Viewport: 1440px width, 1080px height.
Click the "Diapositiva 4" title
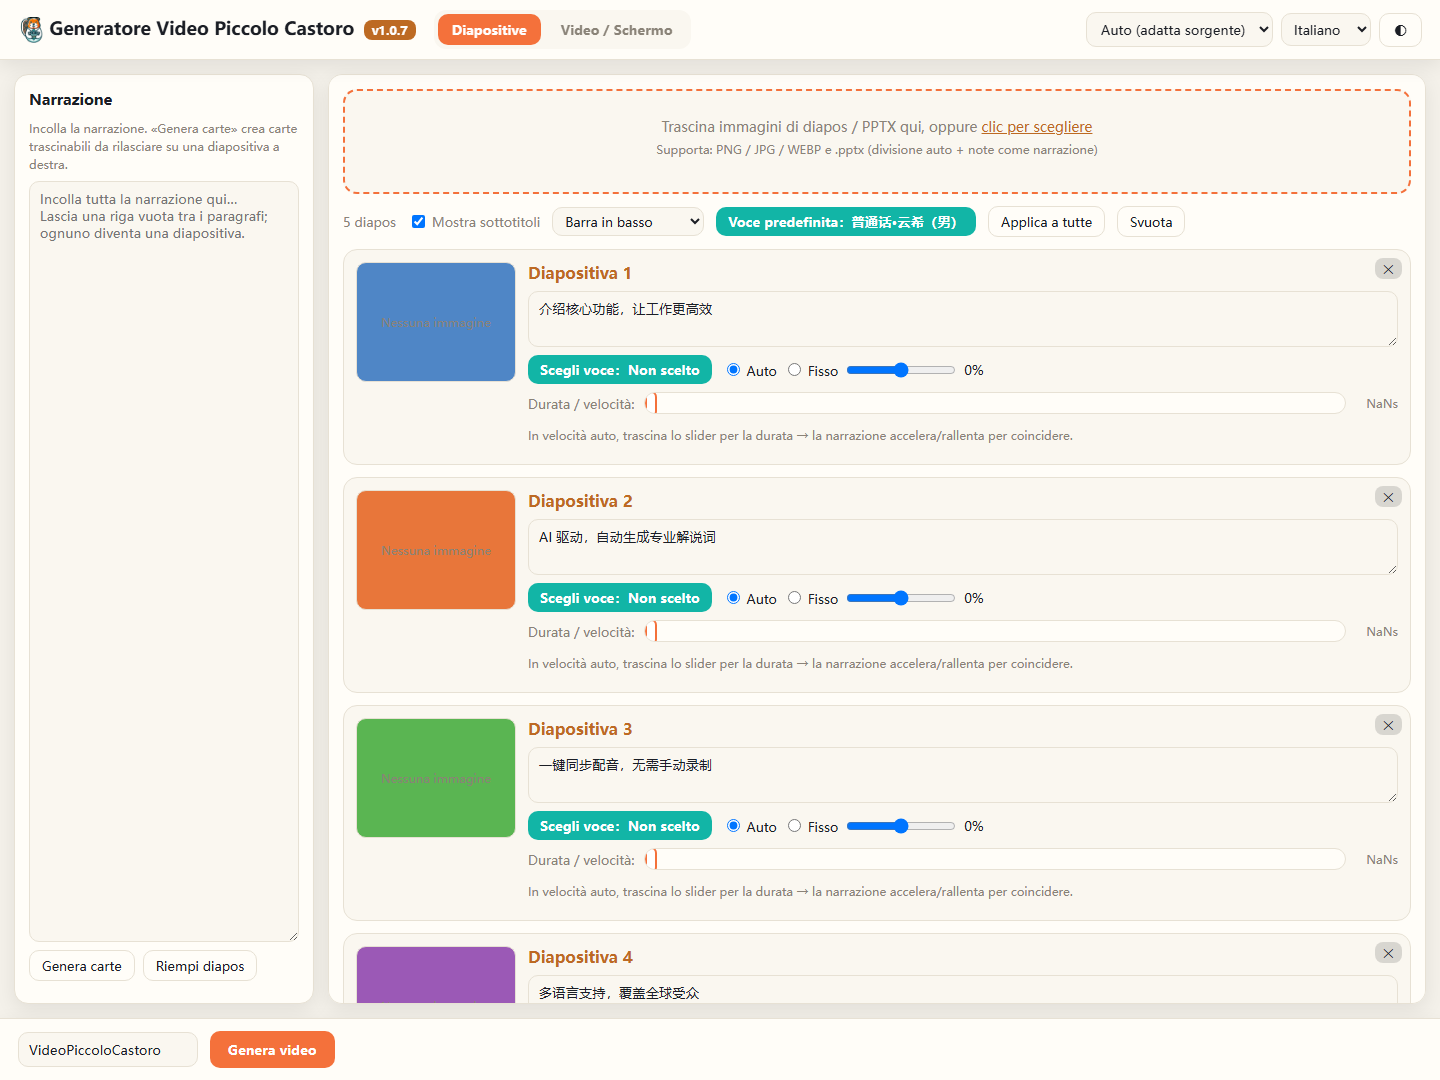(x=580, y=957)
